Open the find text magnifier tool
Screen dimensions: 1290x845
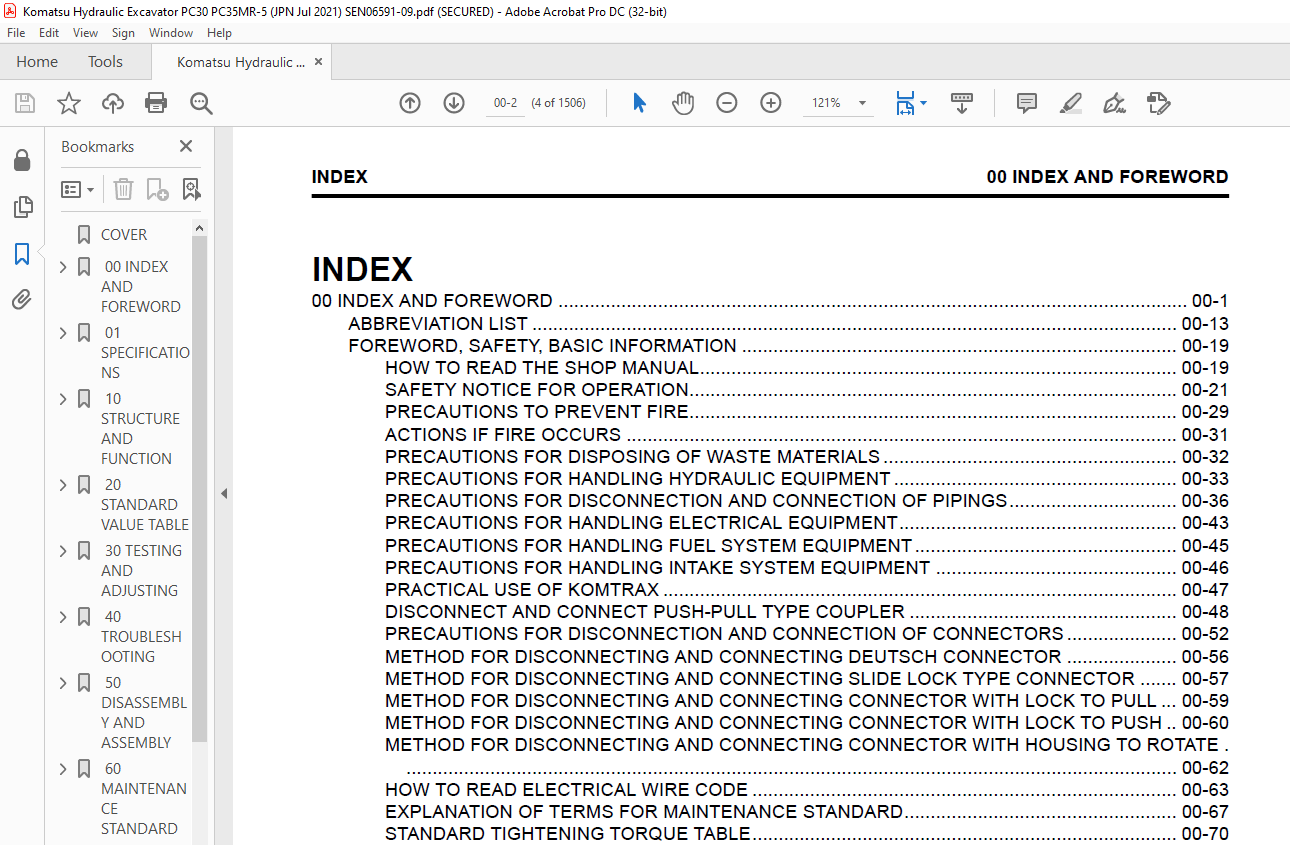[201, 103]
